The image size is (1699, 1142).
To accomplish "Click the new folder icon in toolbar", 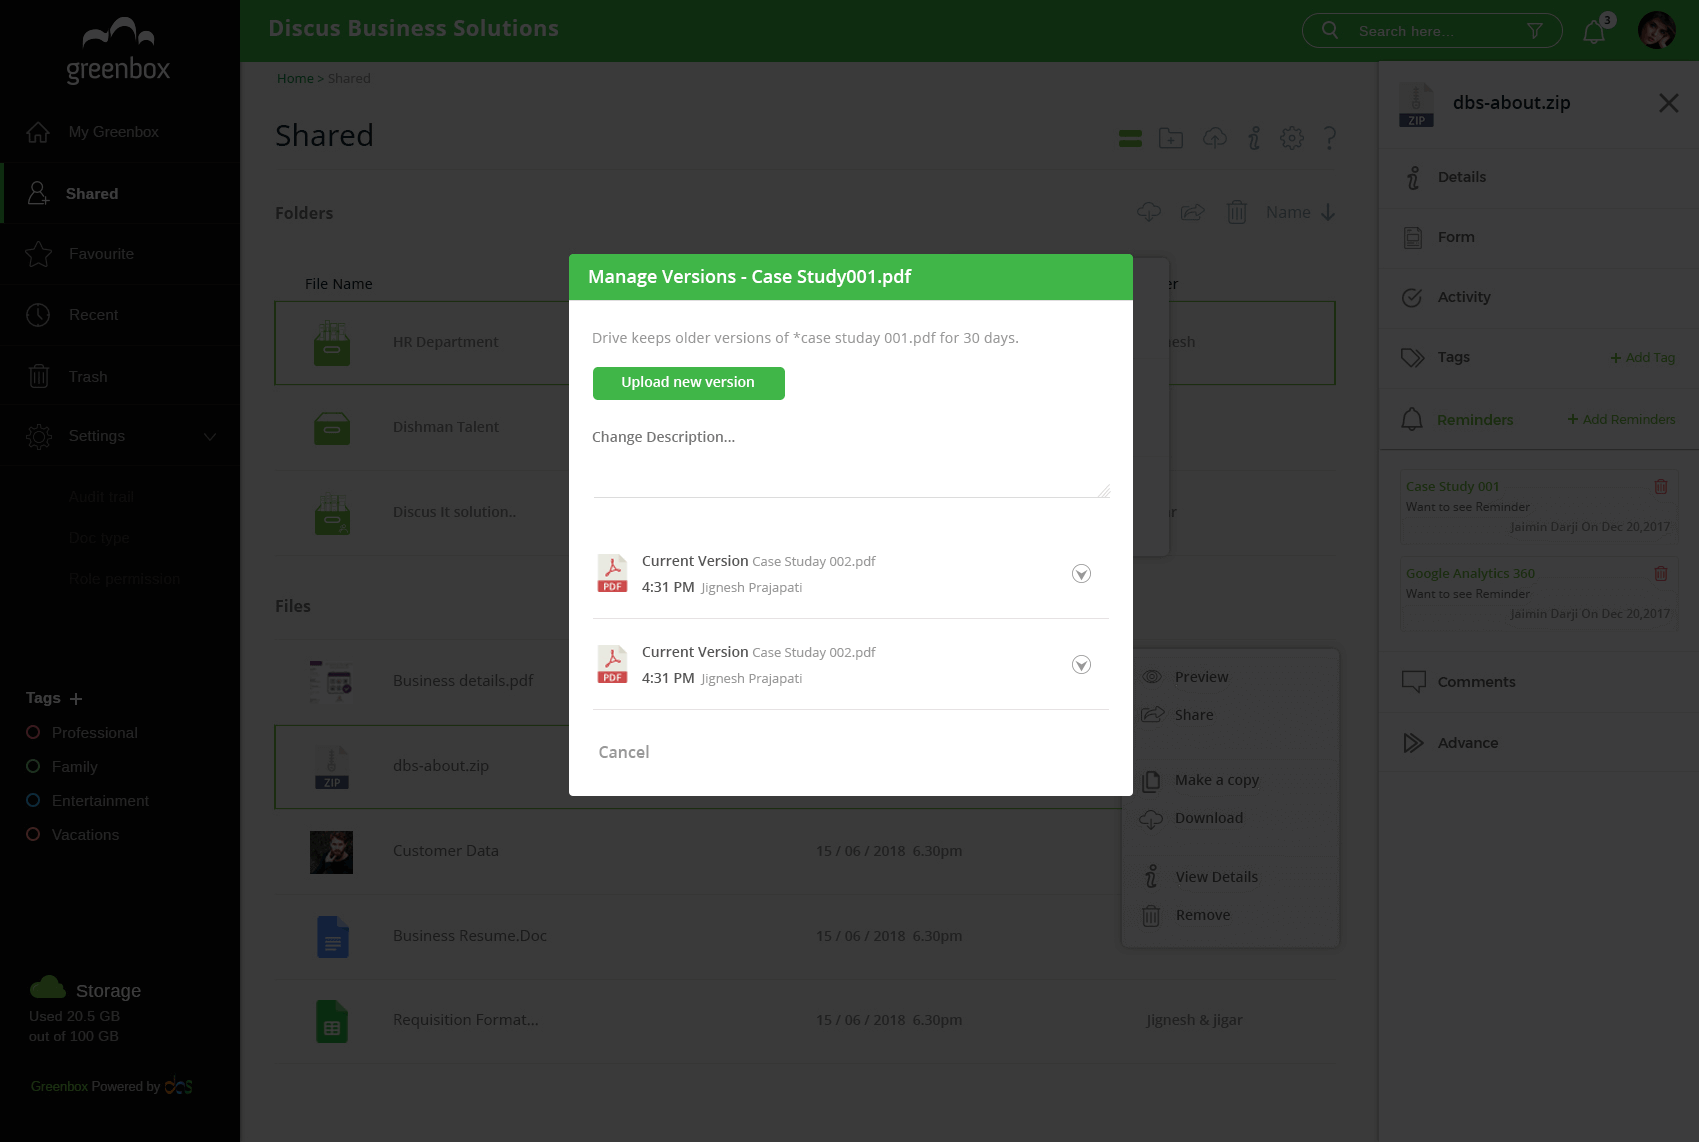I will pos(1170,138).
